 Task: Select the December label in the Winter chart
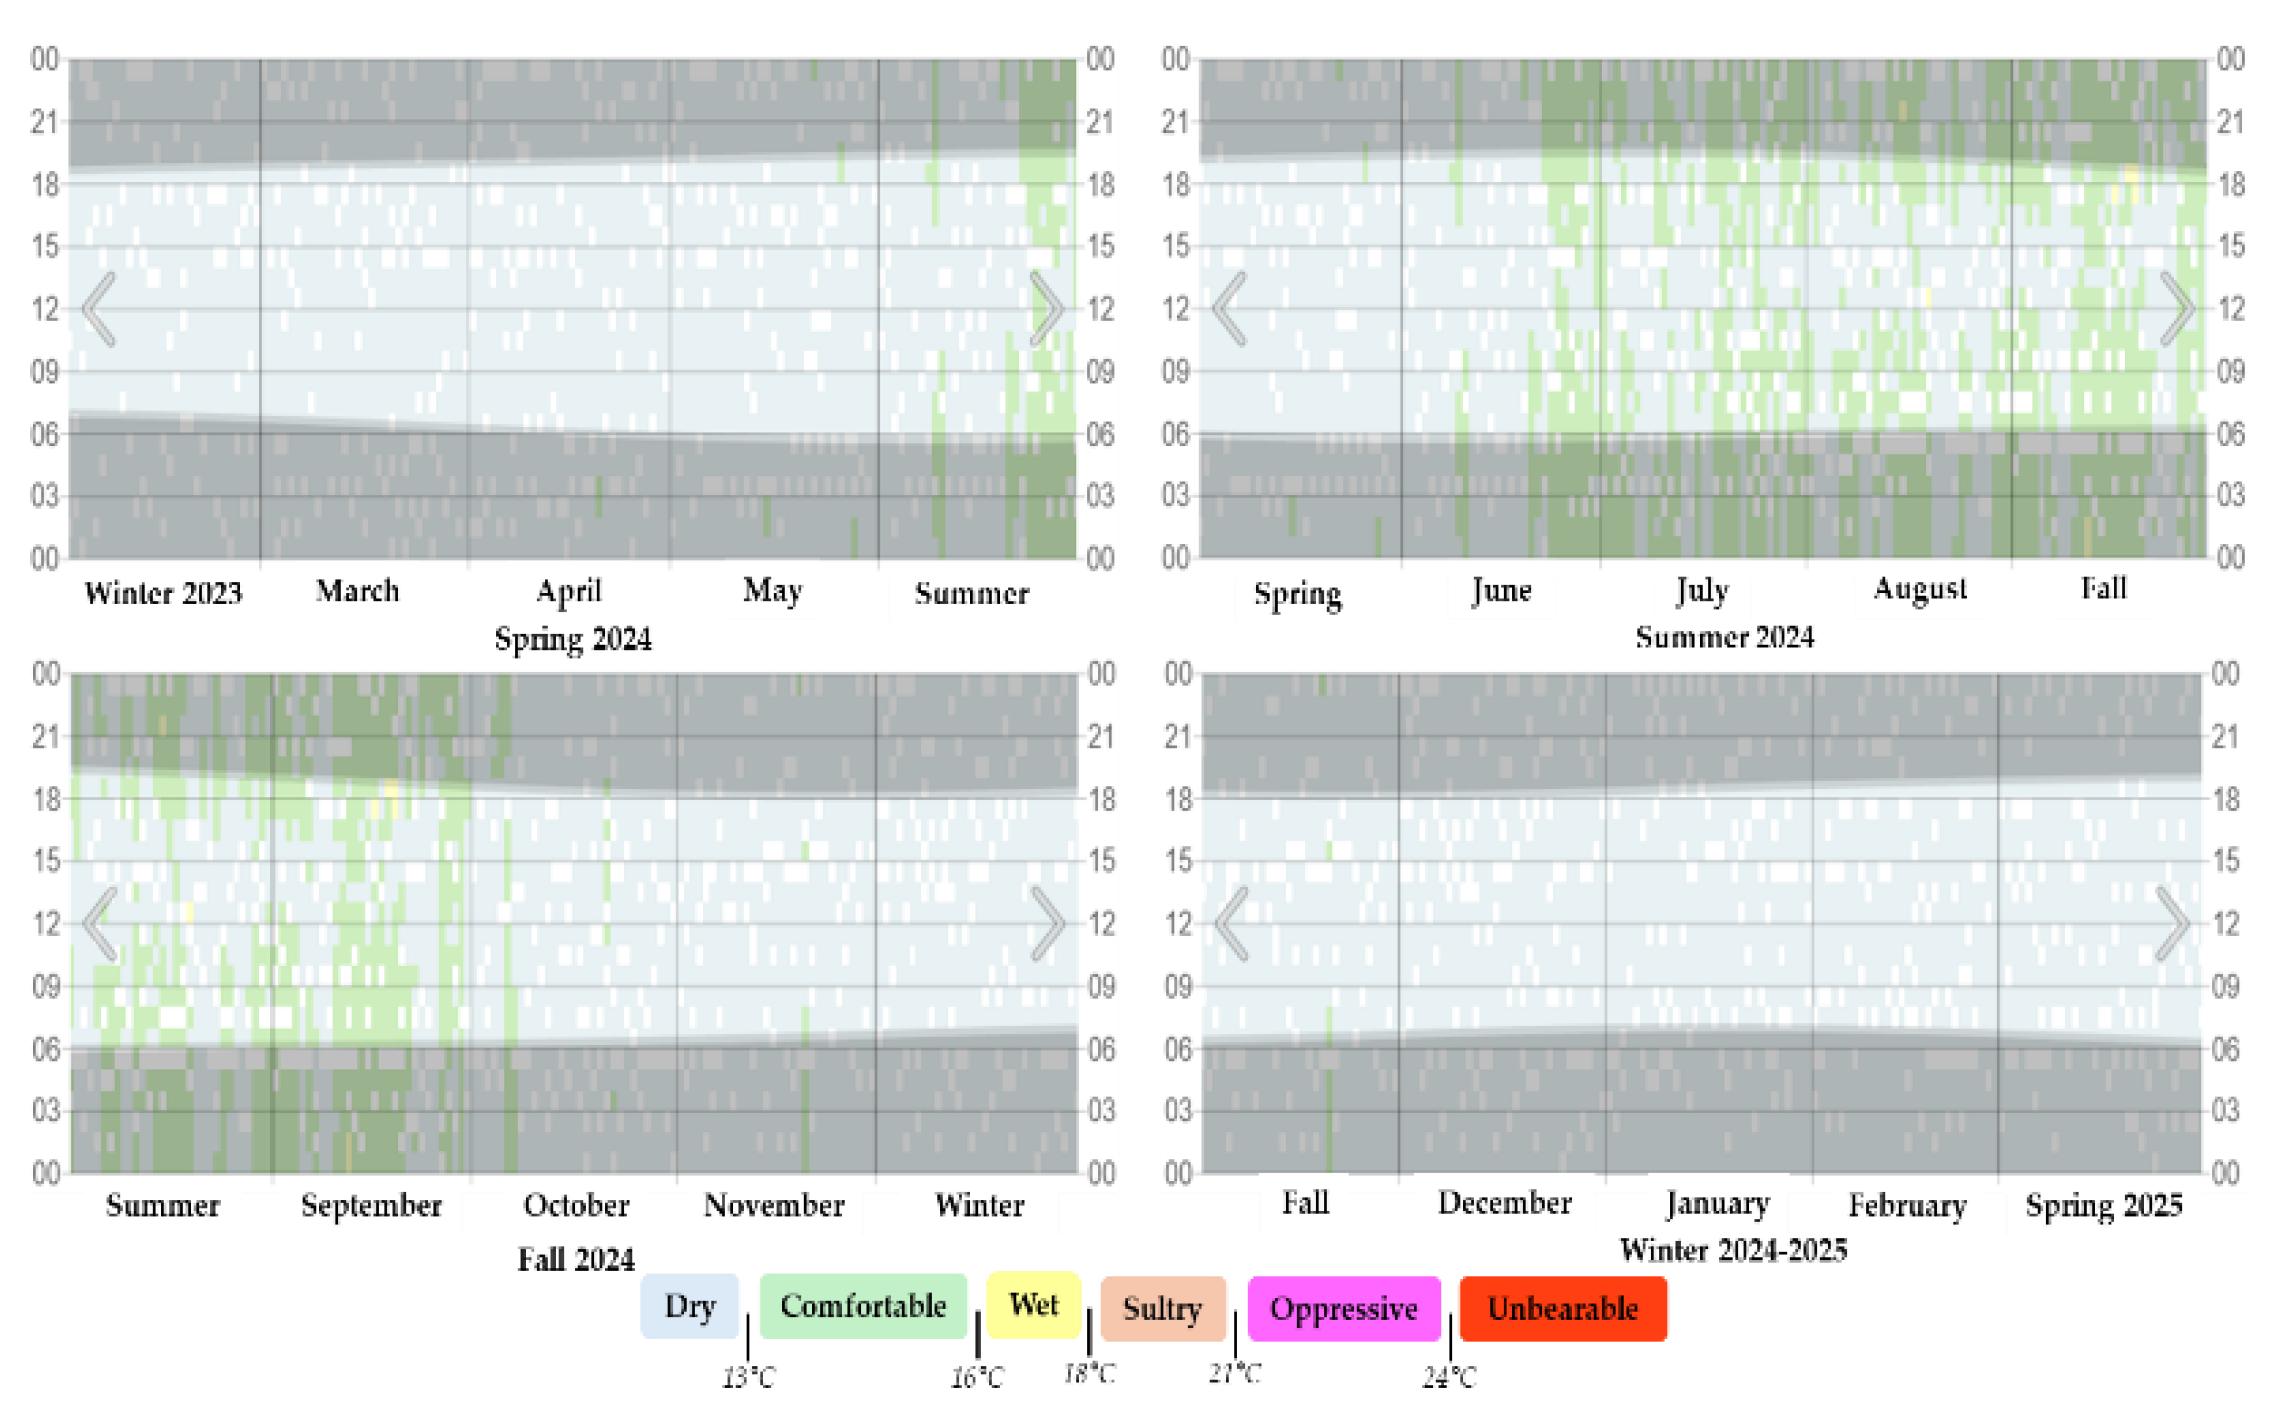pyautogui.click(x=1503, y=1202)
